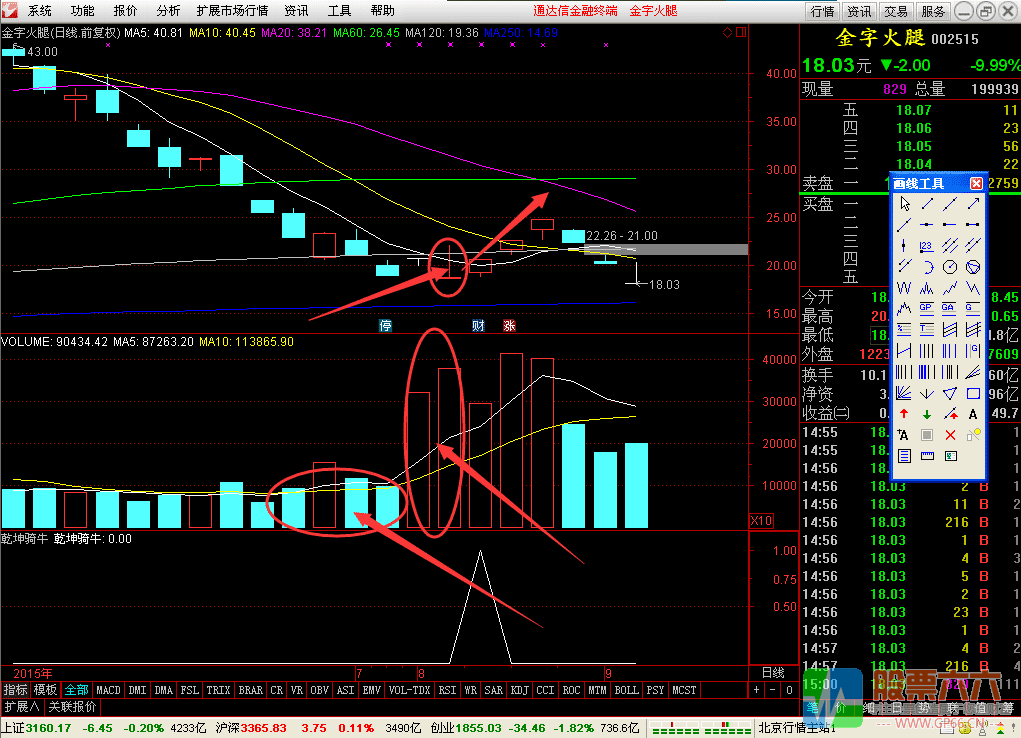Select the MACD indicator tab

tap(108, 690)
